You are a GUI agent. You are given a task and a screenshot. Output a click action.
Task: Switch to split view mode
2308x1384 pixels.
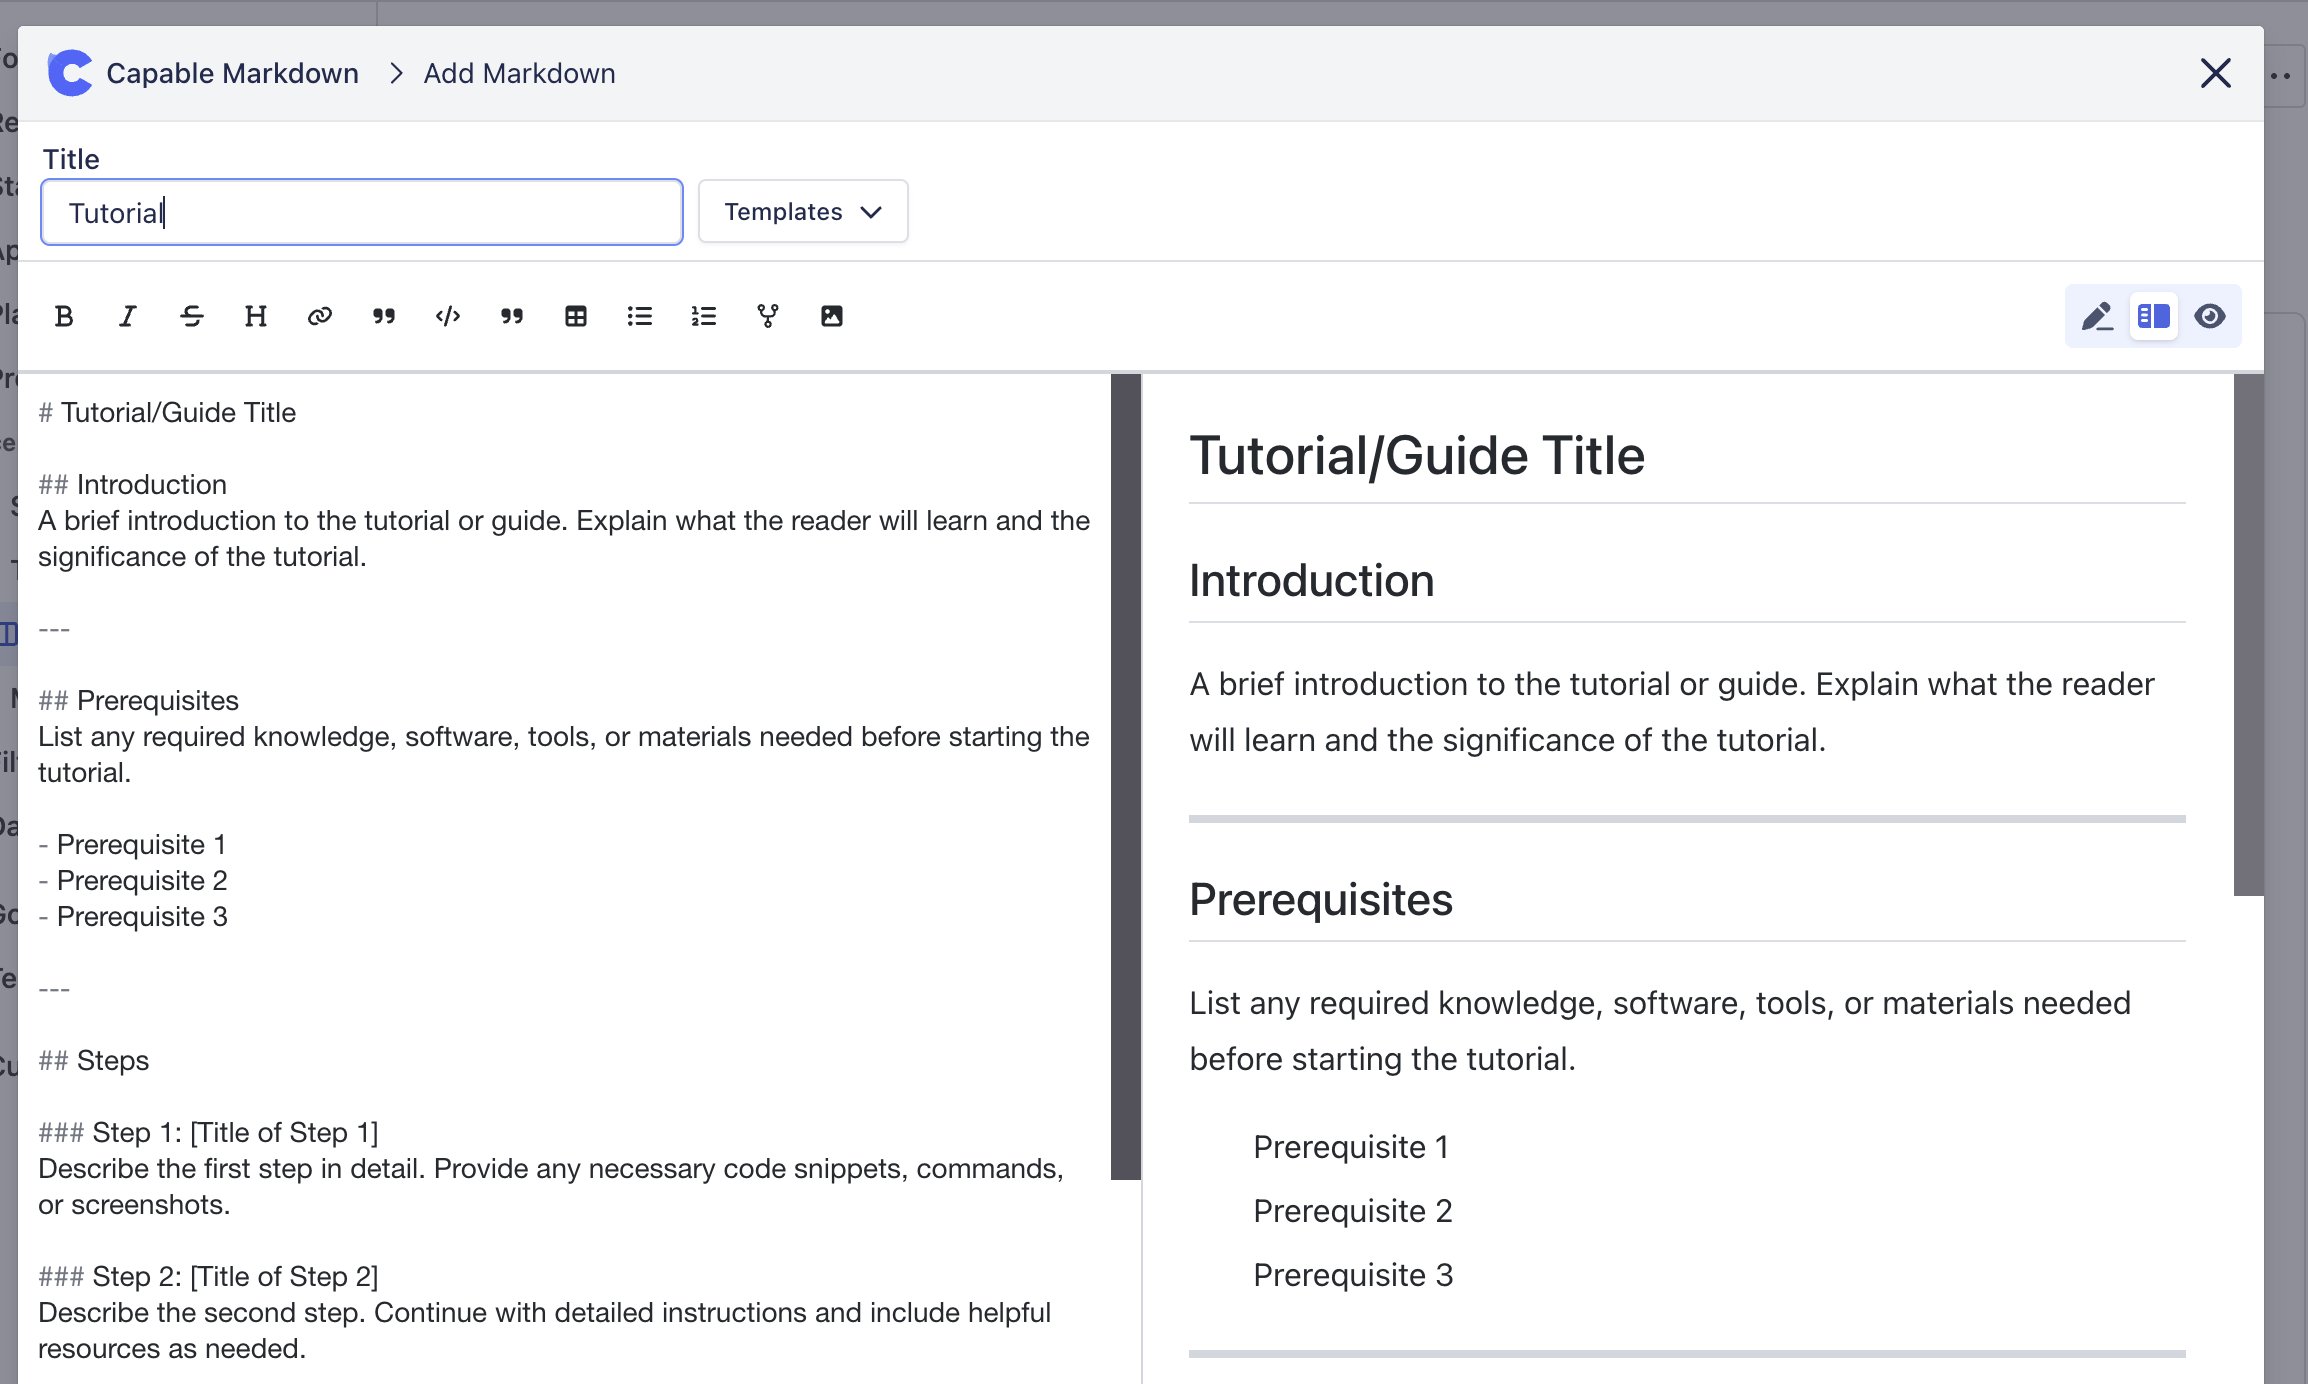click(2153, 316)
